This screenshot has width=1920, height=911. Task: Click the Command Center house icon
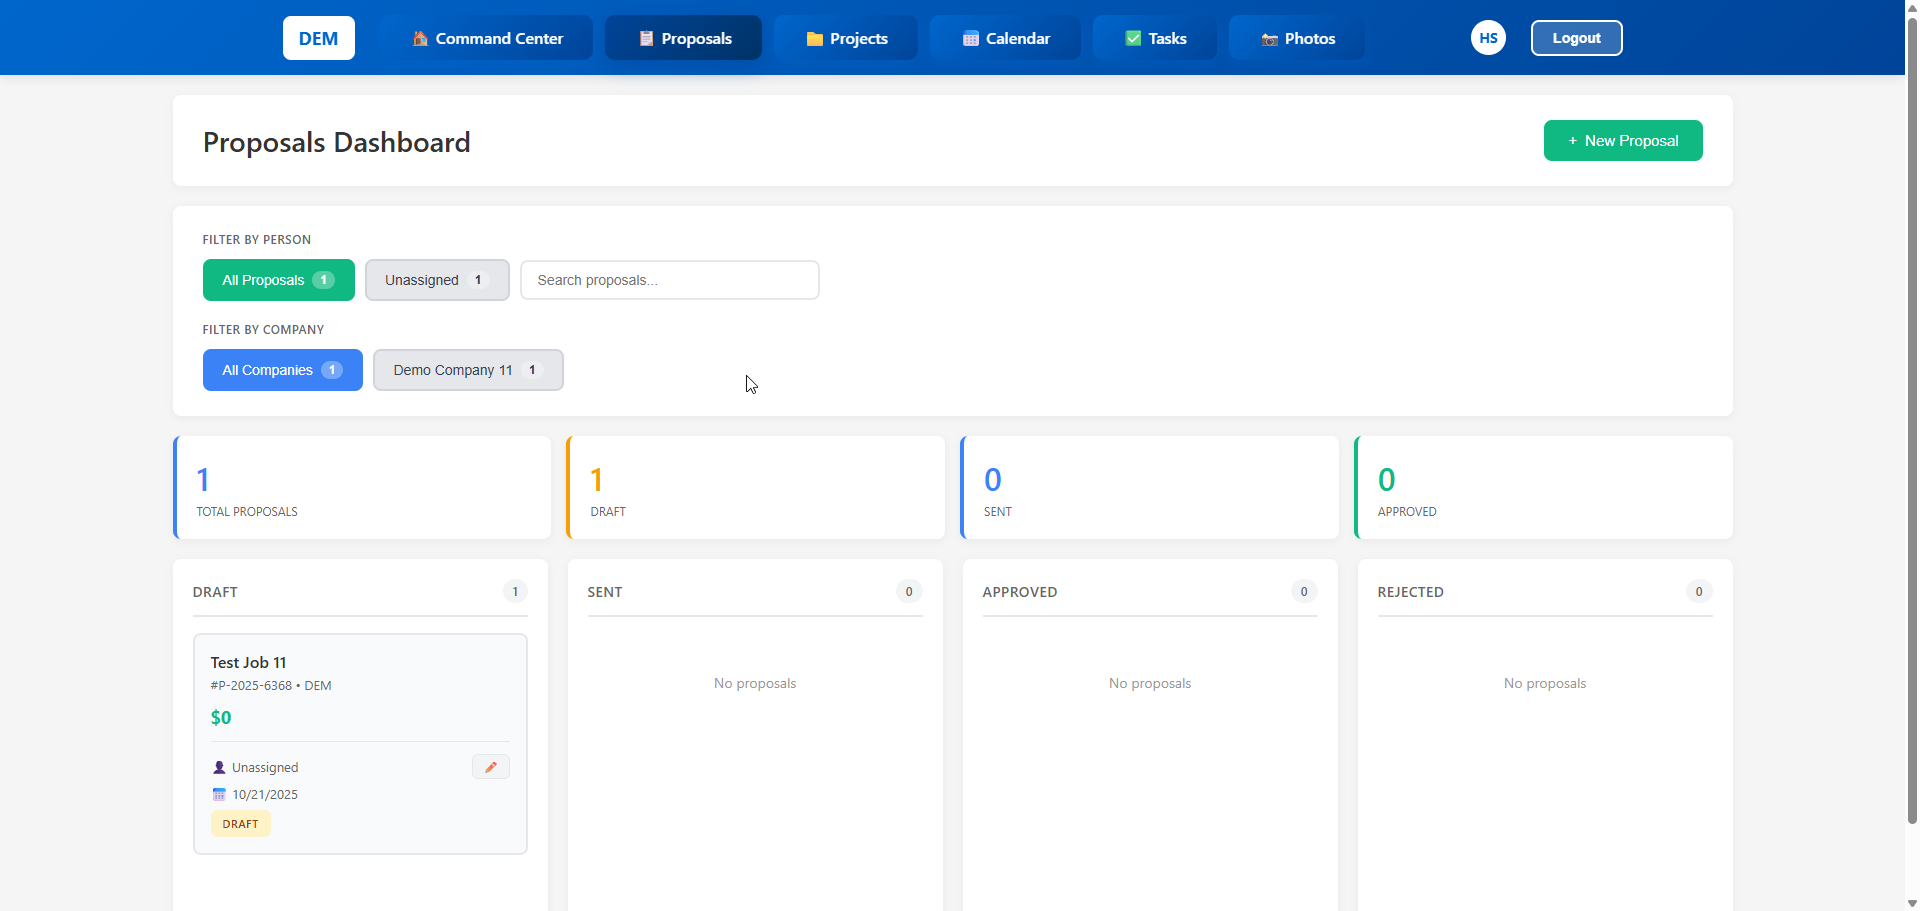tap(418, 38)
